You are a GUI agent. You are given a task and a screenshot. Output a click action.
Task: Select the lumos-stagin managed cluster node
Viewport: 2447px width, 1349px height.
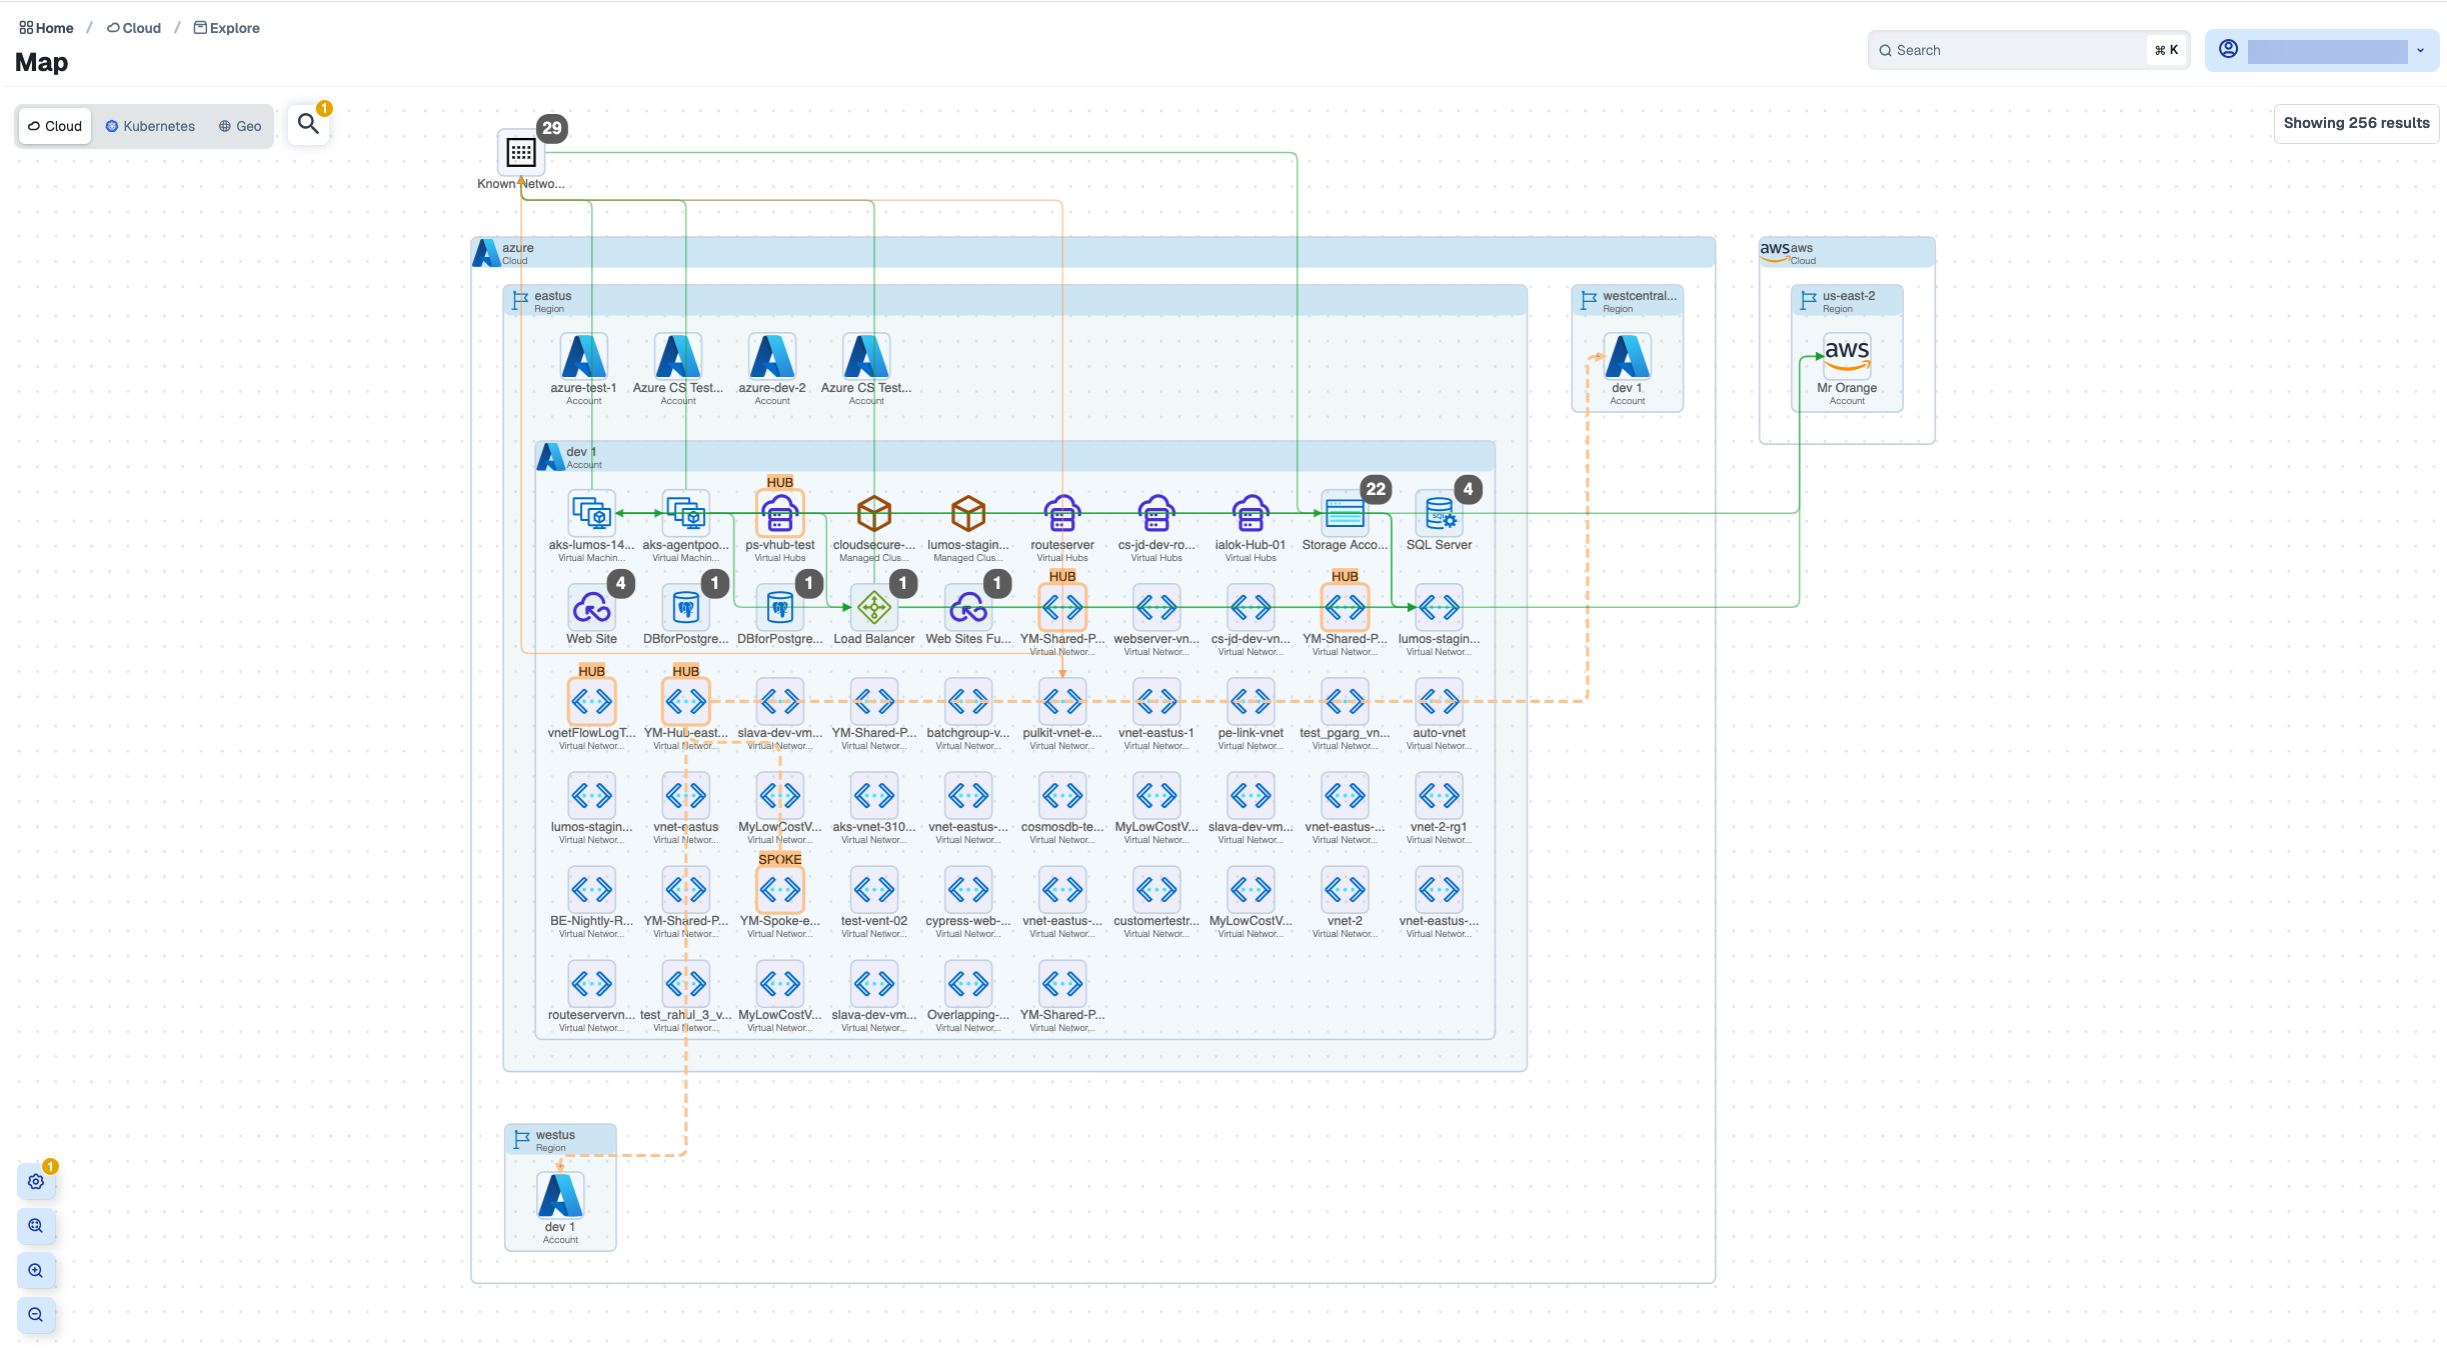[x=968, y=514]
